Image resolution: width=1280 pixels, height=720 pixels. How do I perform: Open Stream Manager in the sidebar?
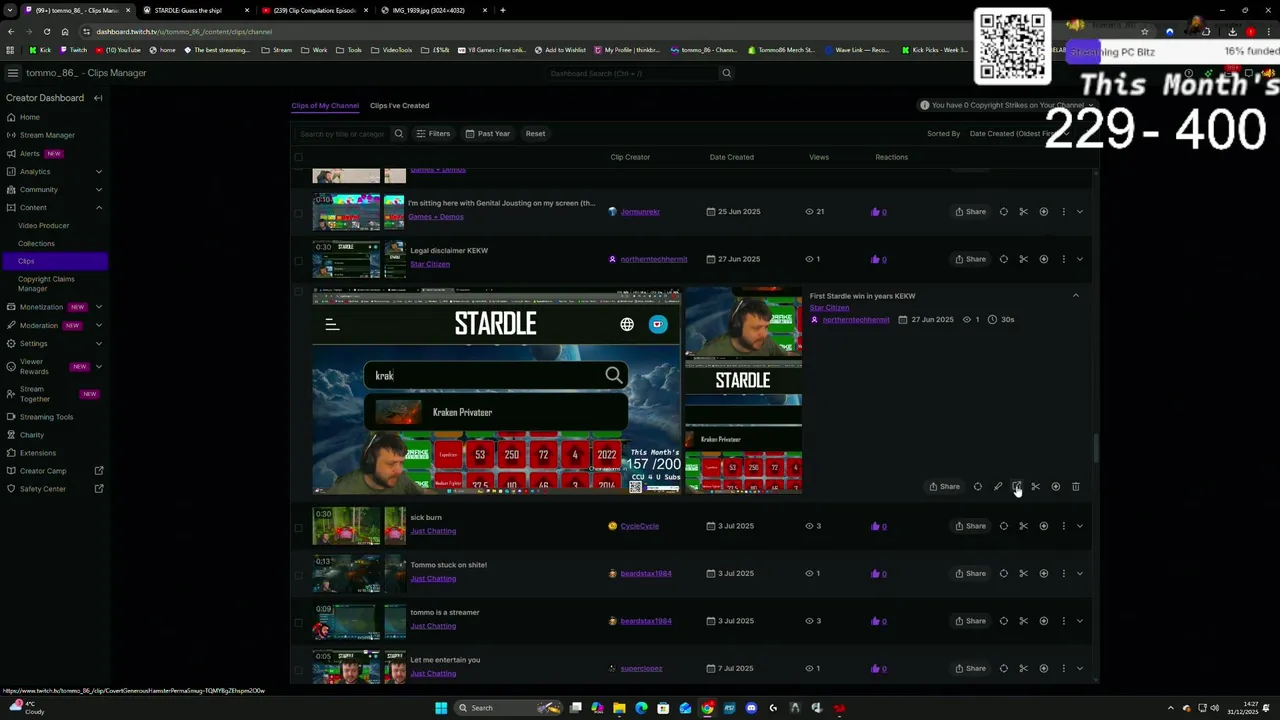[47, 135]
